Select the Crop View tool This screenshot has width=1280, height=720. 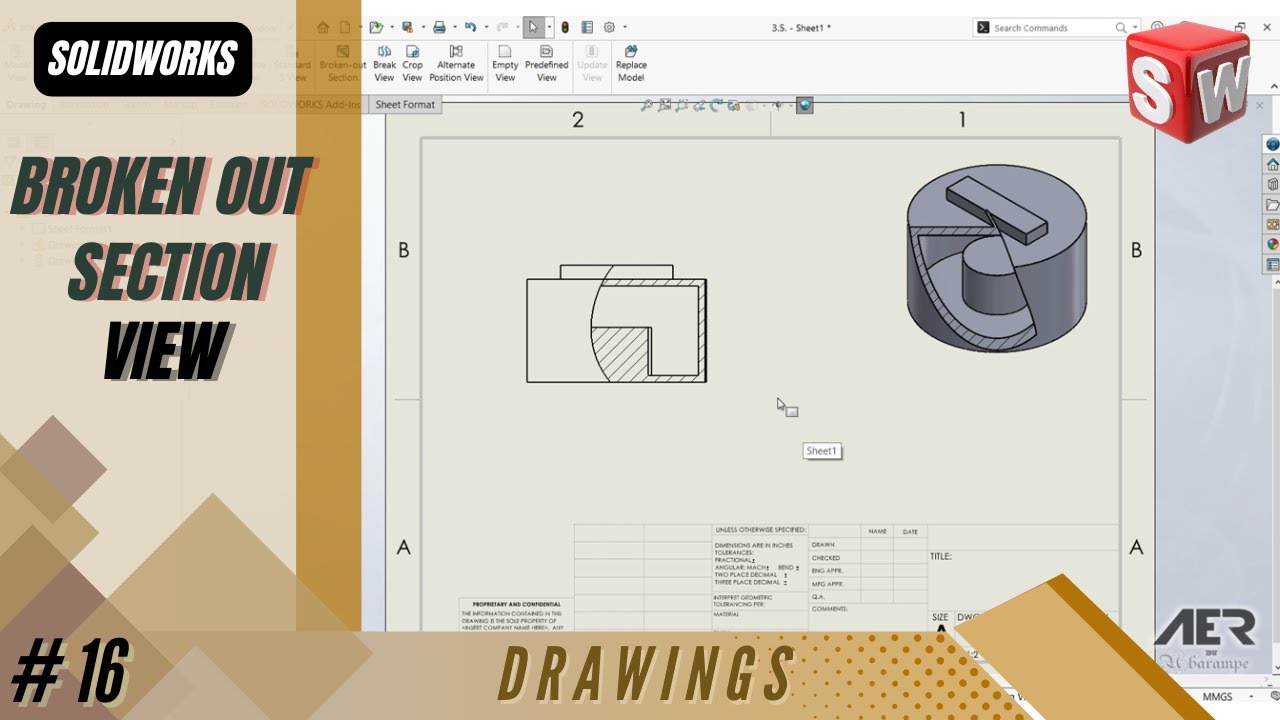click(412, 64)
